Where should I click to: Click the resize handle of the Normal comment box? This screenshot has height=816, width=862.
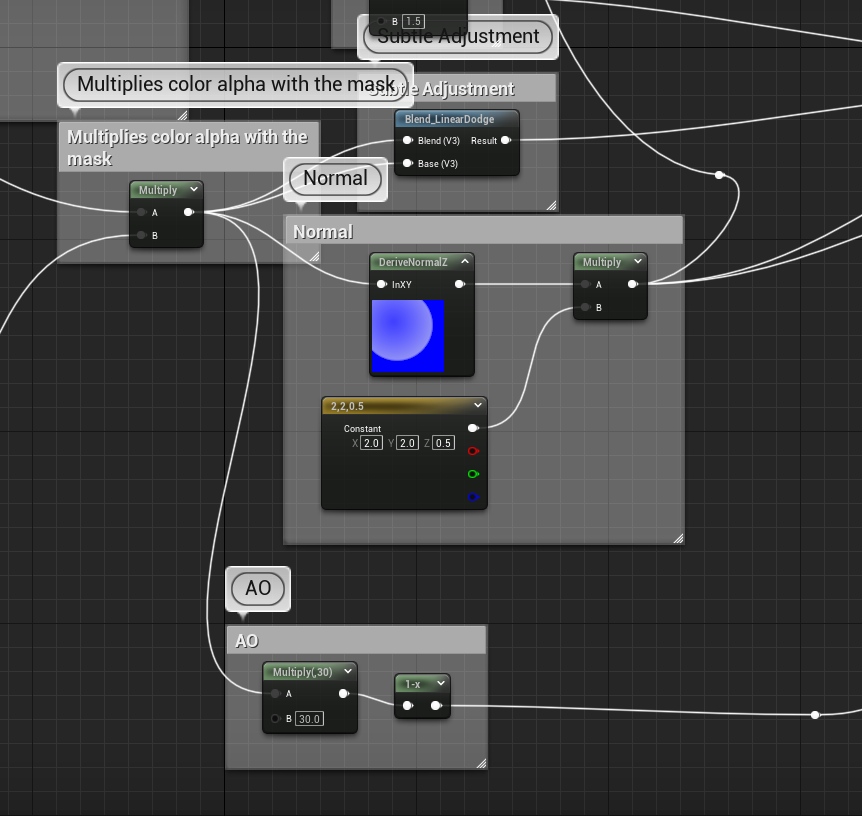pos(678,539)
